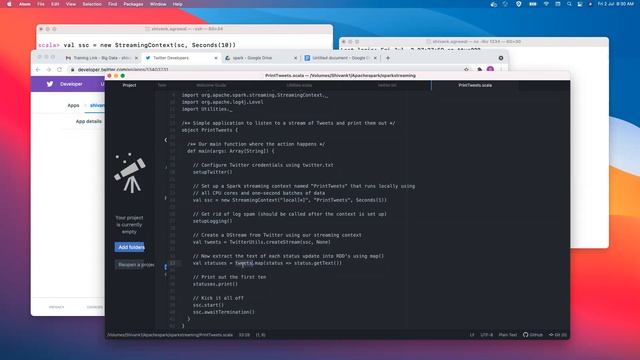This screenshot has width=640, height=360.
Task: Open the Help menu in menu bar
Action: tap(178, 4)
